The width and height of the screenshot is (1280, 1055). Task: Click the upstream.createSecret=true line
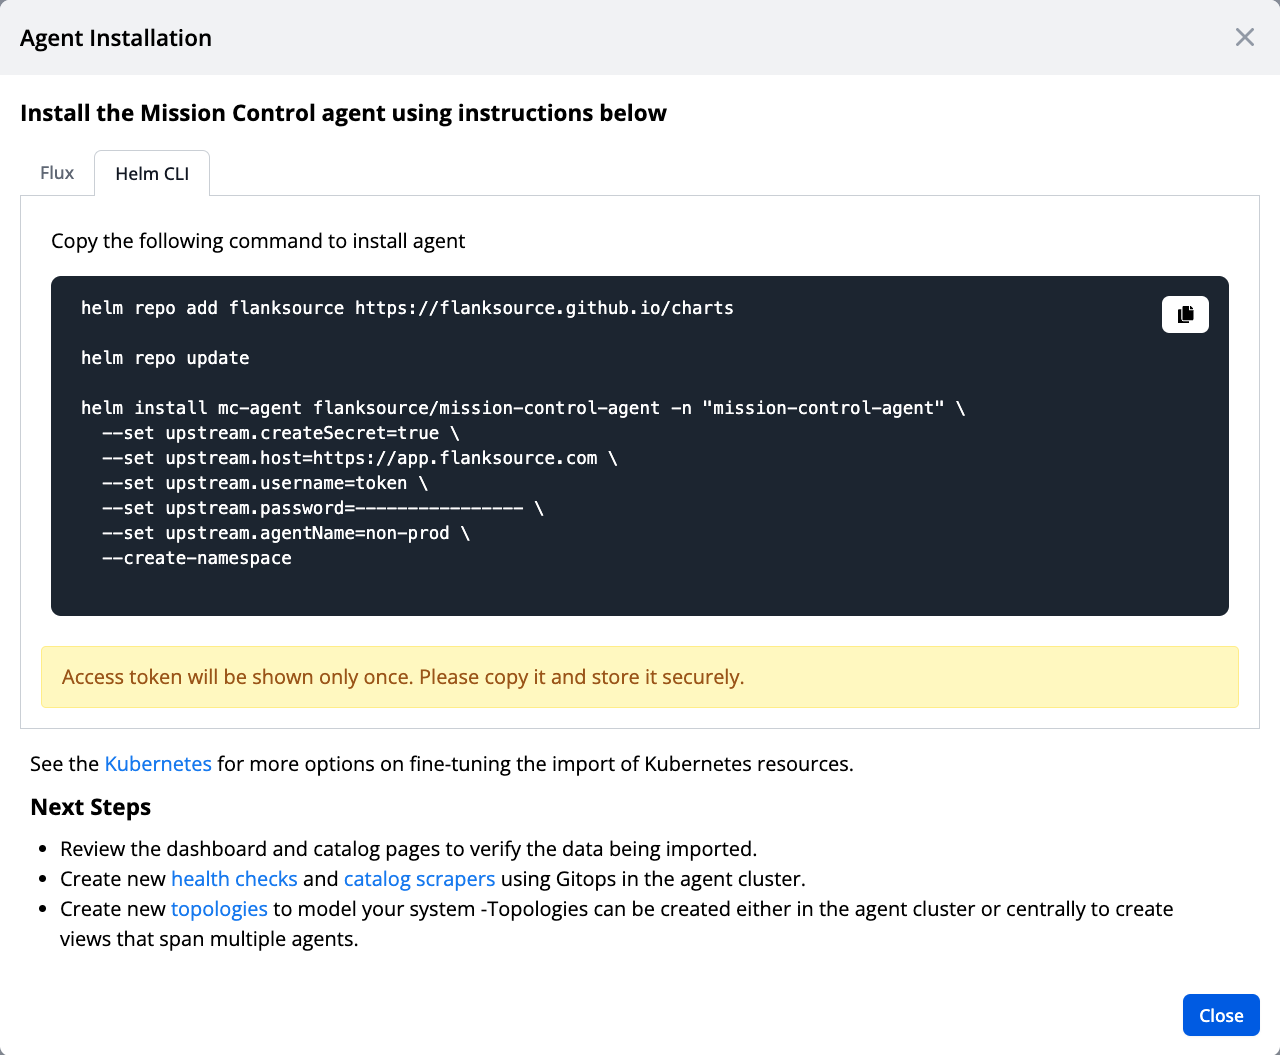point(280,433)
